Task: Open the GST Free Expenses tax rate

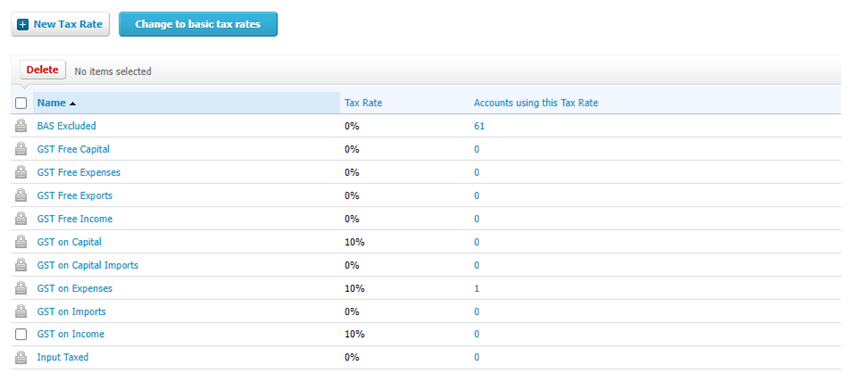Action: 79,173
